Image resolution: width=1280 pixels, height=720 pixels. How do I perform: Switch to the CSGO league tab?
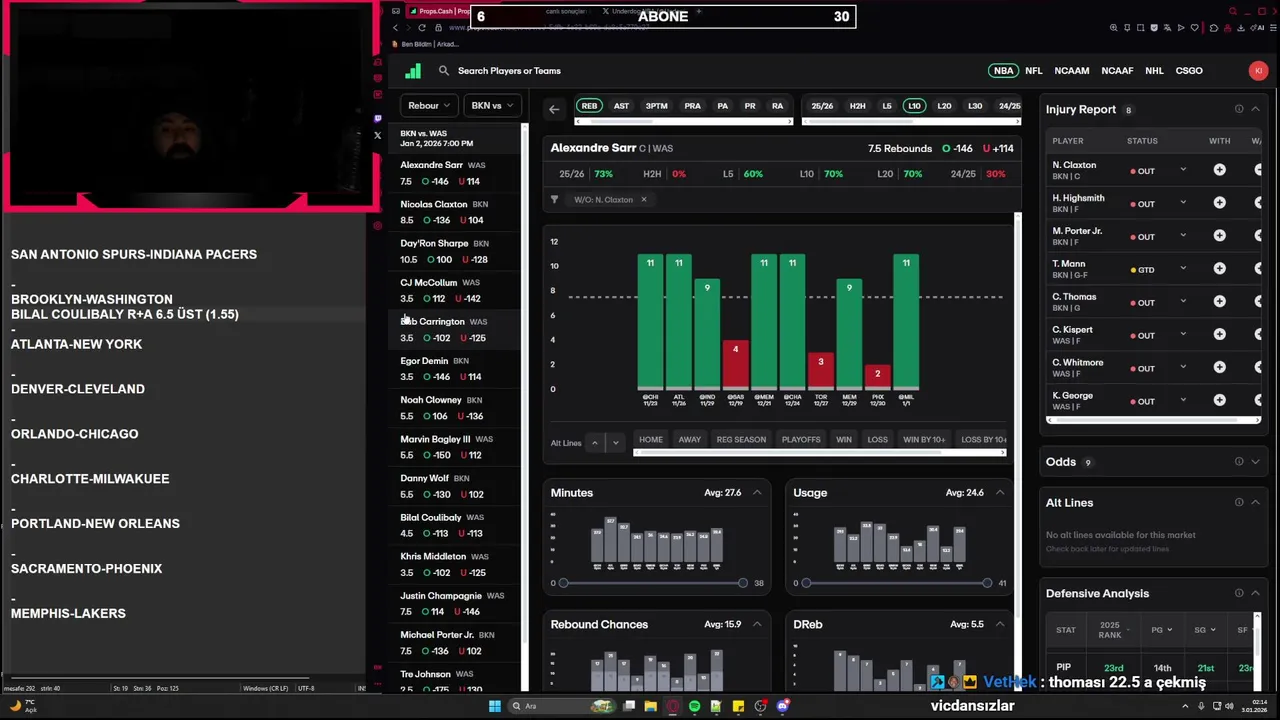[1189, 71]
